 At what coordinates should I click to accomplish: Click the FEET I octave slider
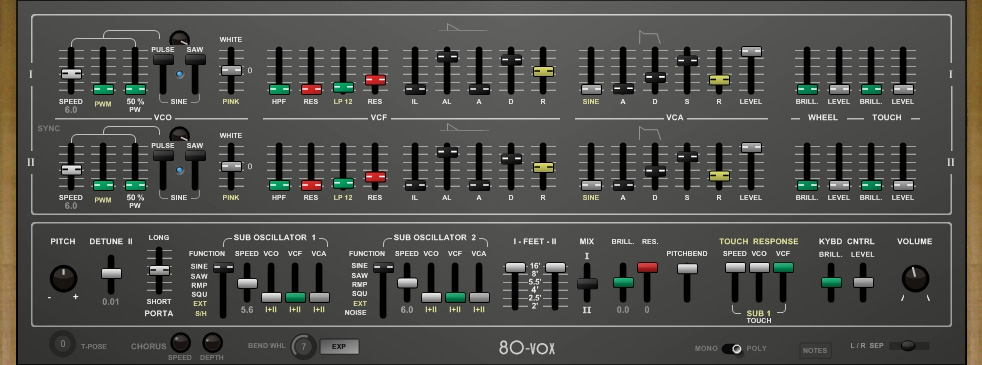(515, 267)
